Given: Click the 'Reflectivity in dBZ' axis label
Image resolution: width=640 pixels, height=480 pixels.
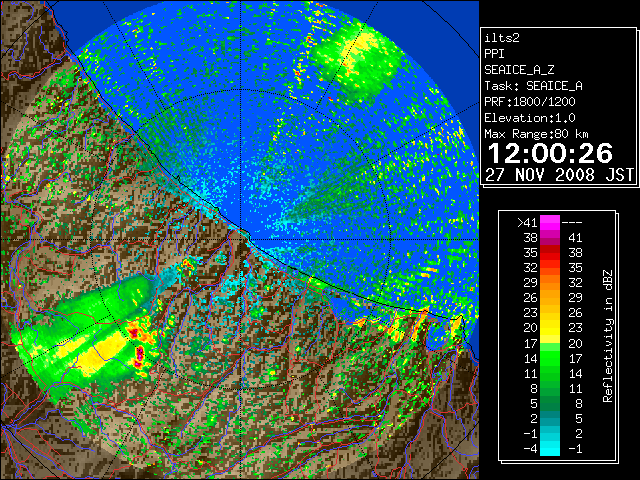Looking at the screenshot, I should (x=607, y=336).
